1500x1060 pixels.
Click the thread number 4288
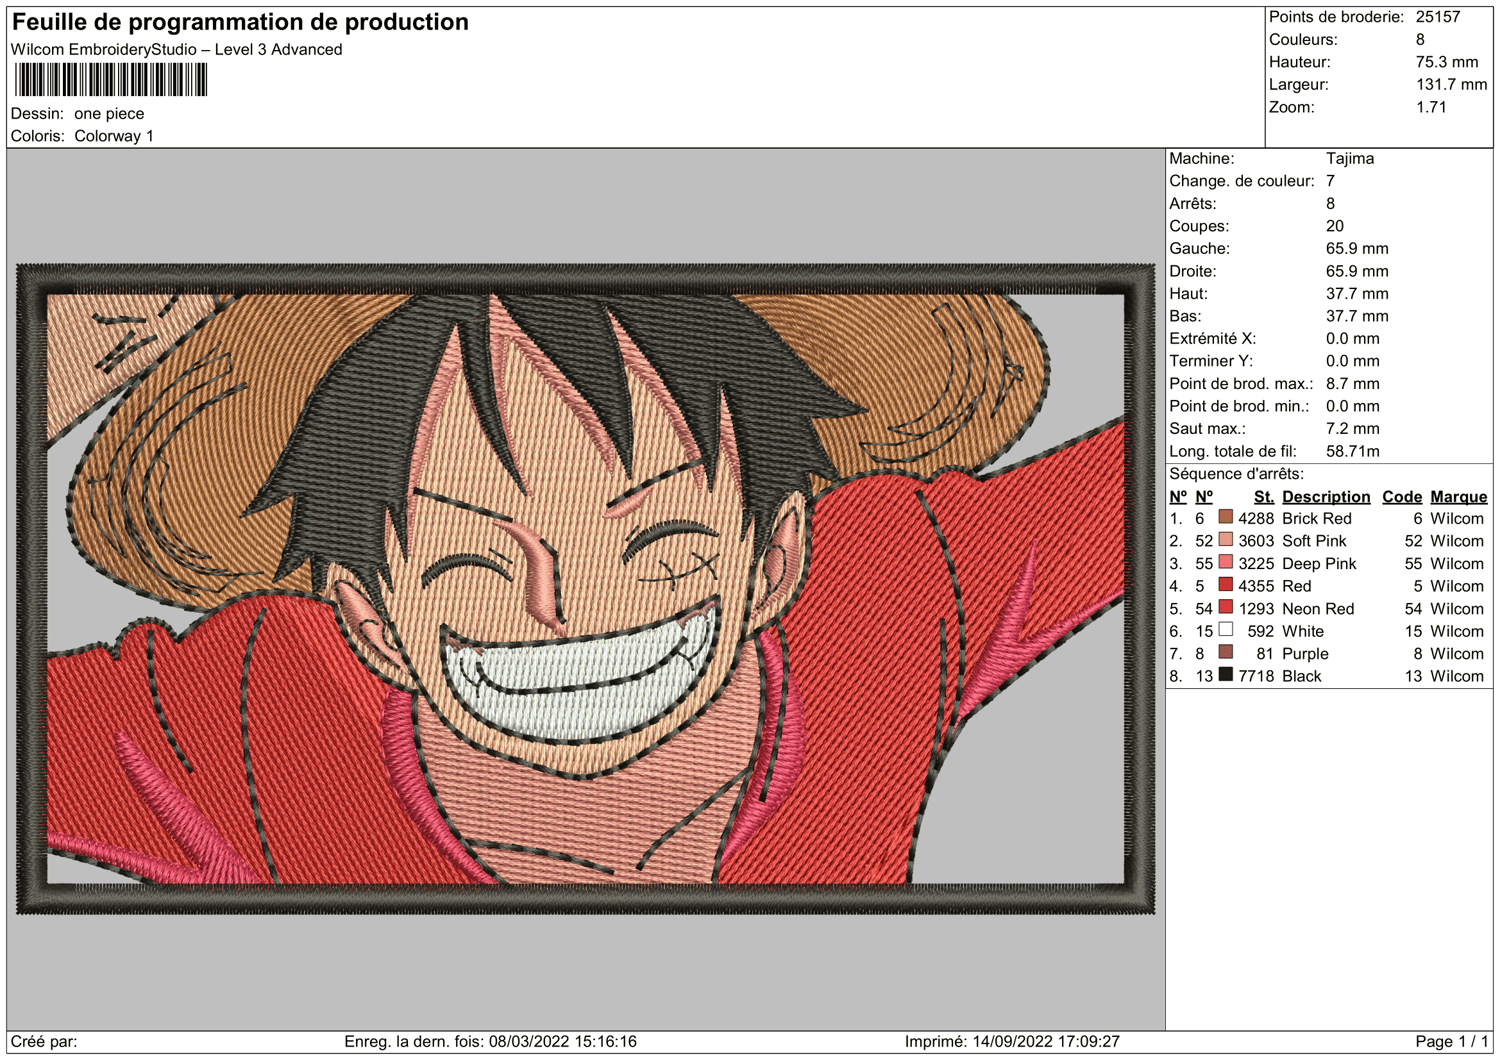pyautogui.click(x=1256, y=519)
